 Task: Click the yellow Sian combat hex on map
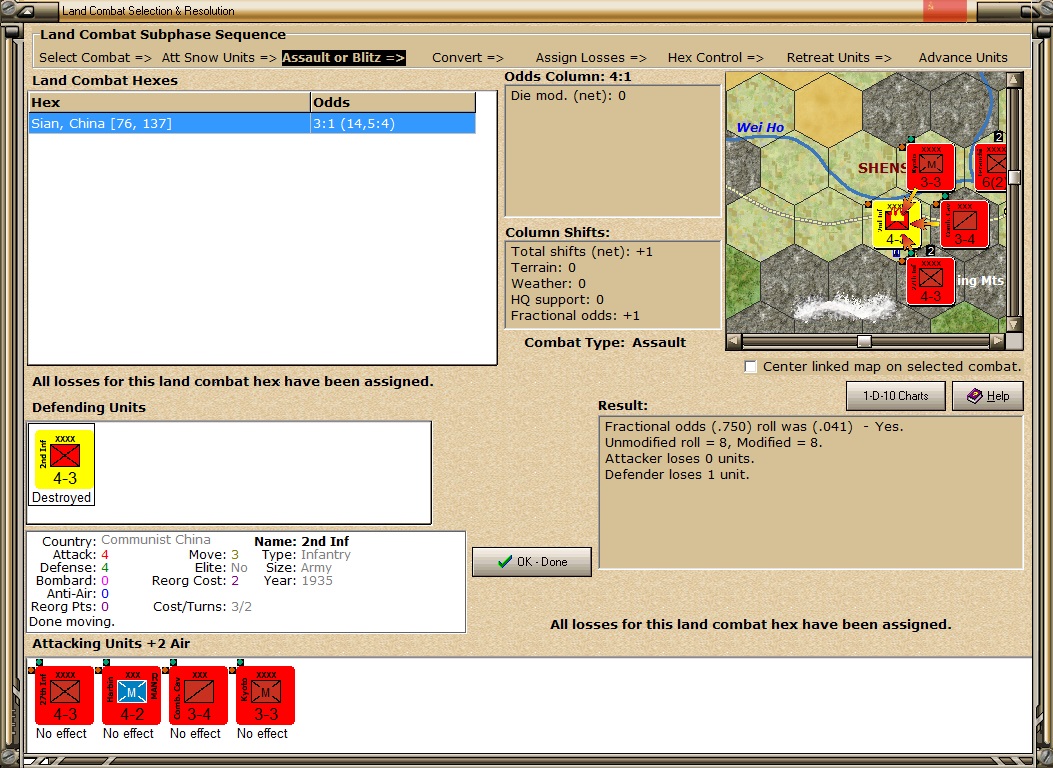tap(896, 224)
